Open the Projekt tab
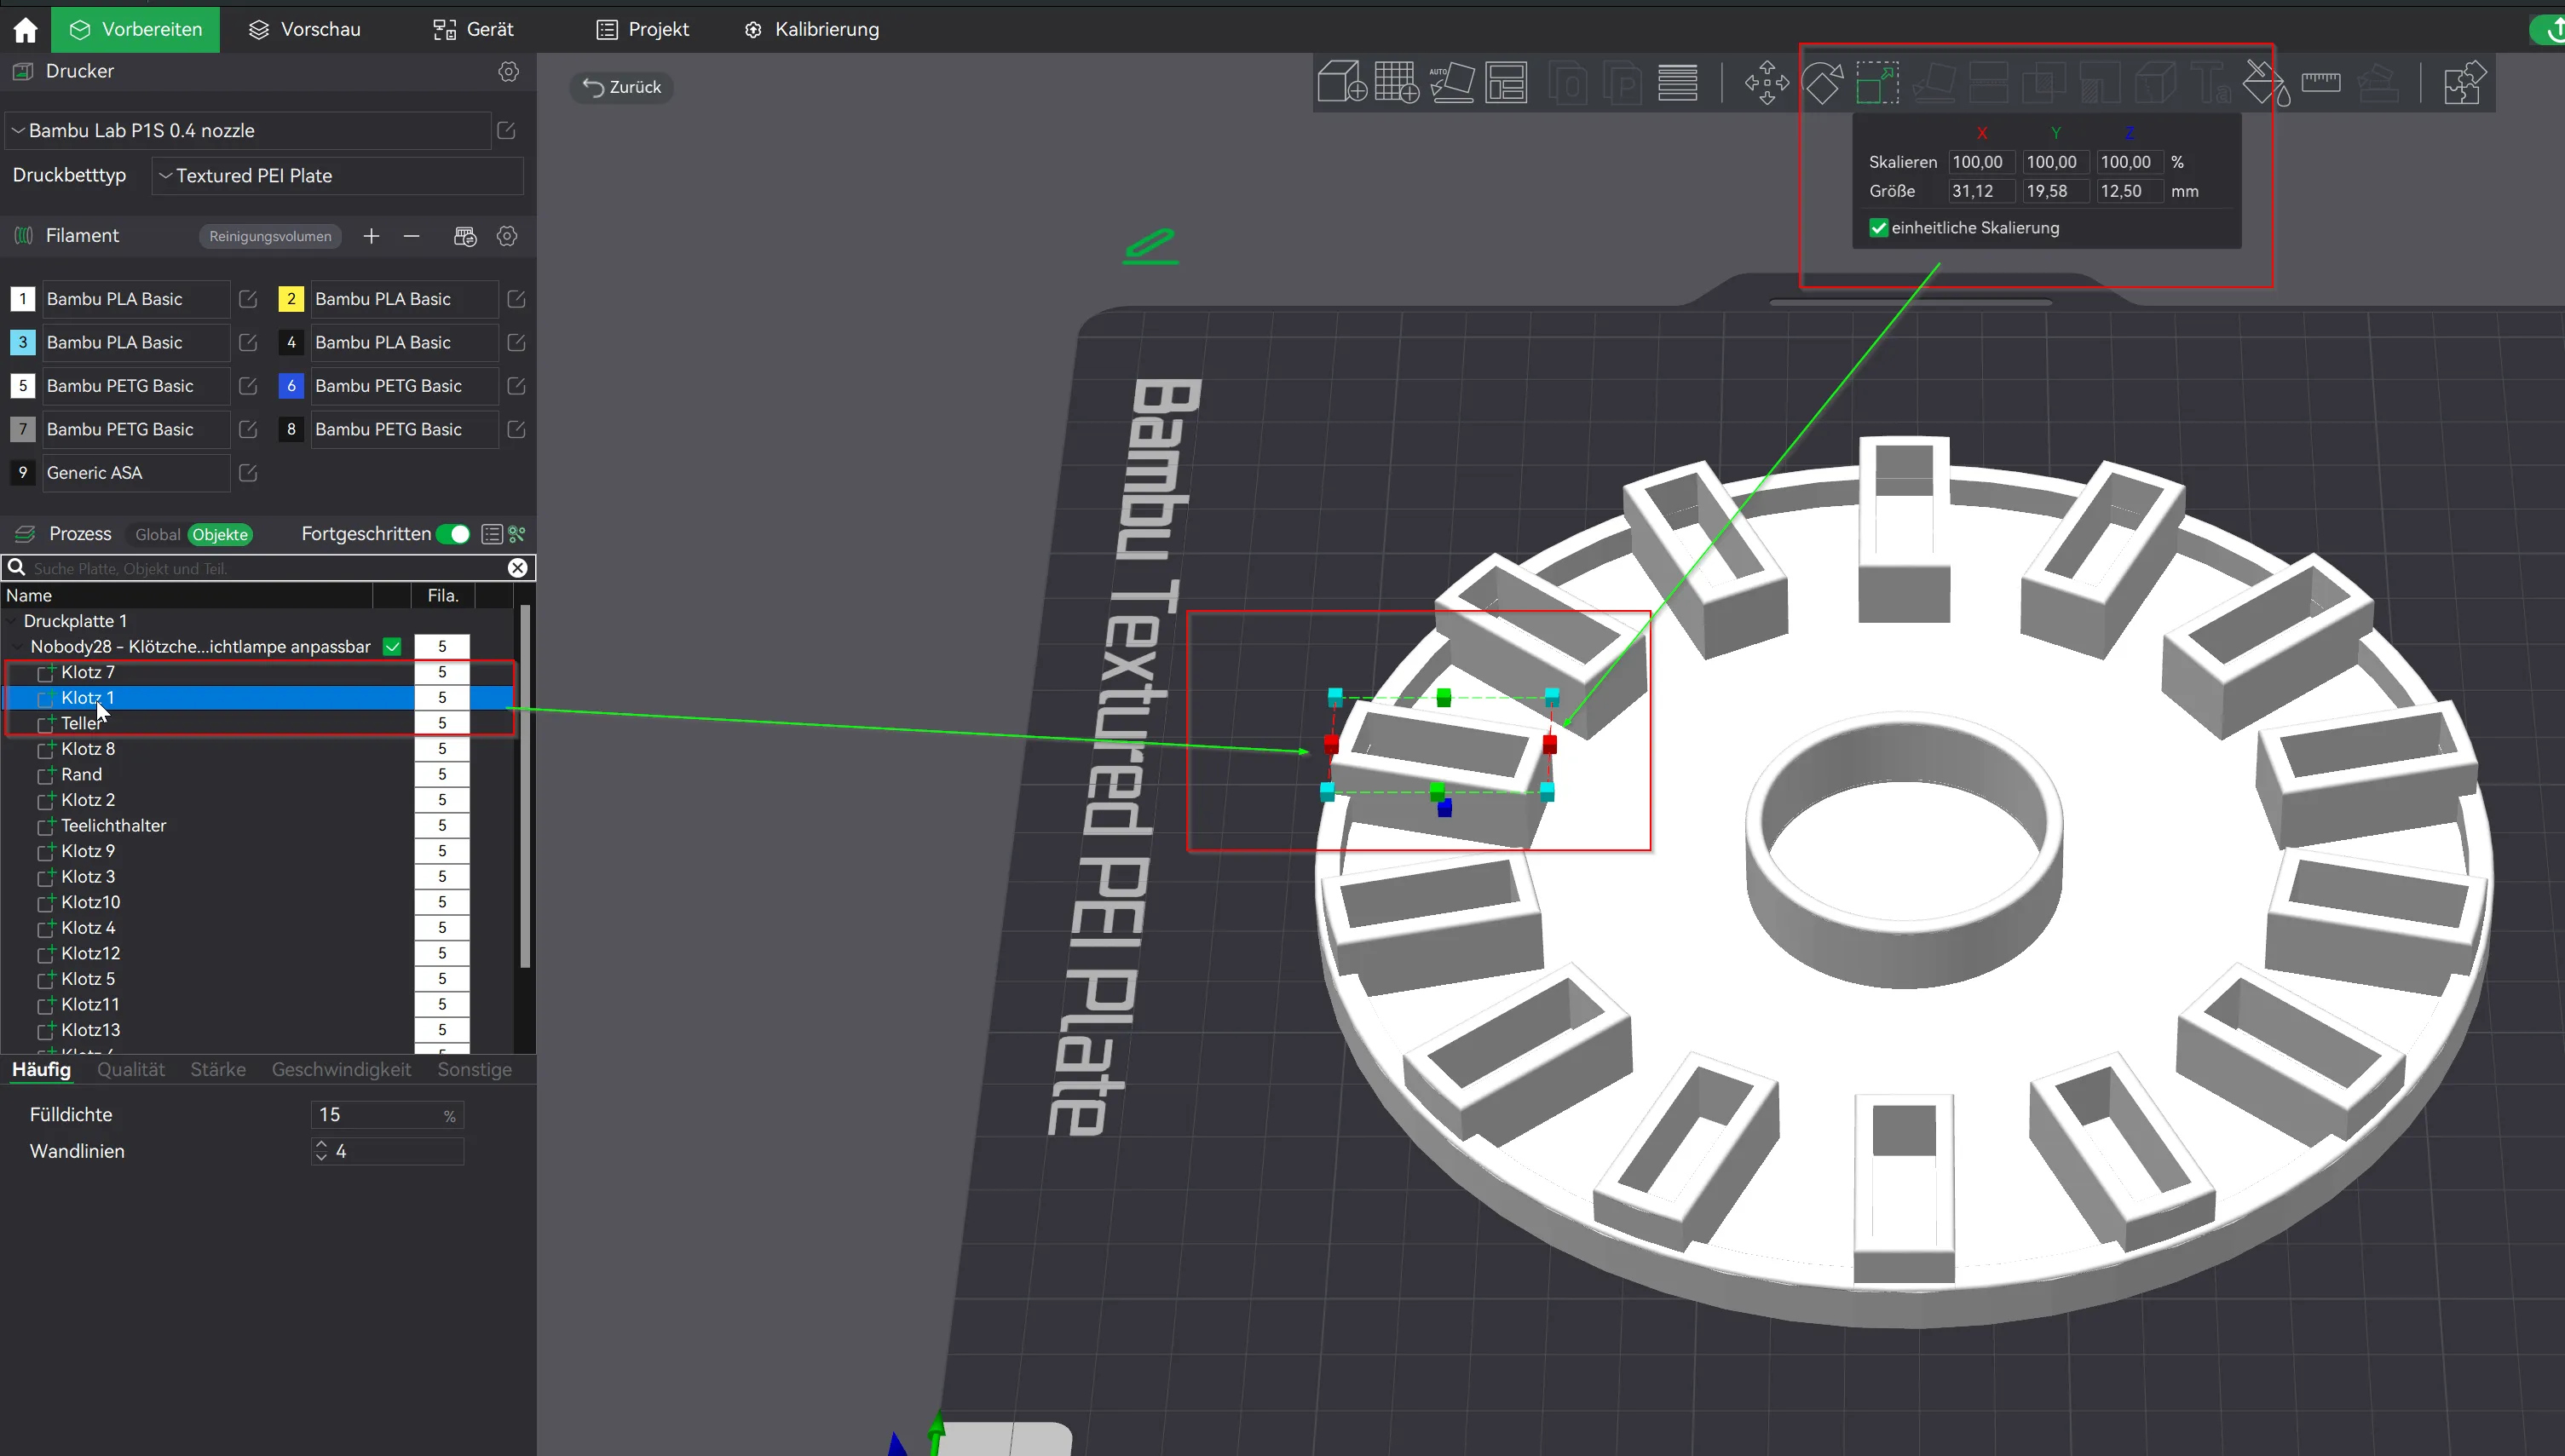The width and height of the screenshot is (2565, 1456). click(643, 30)
